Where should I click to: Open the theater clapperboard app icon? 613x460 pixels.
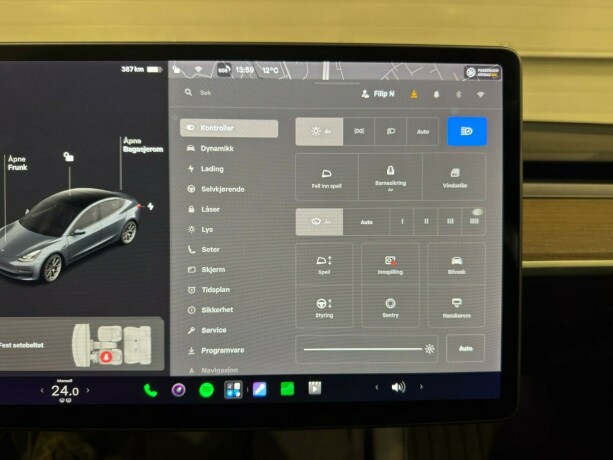point(315,388)
